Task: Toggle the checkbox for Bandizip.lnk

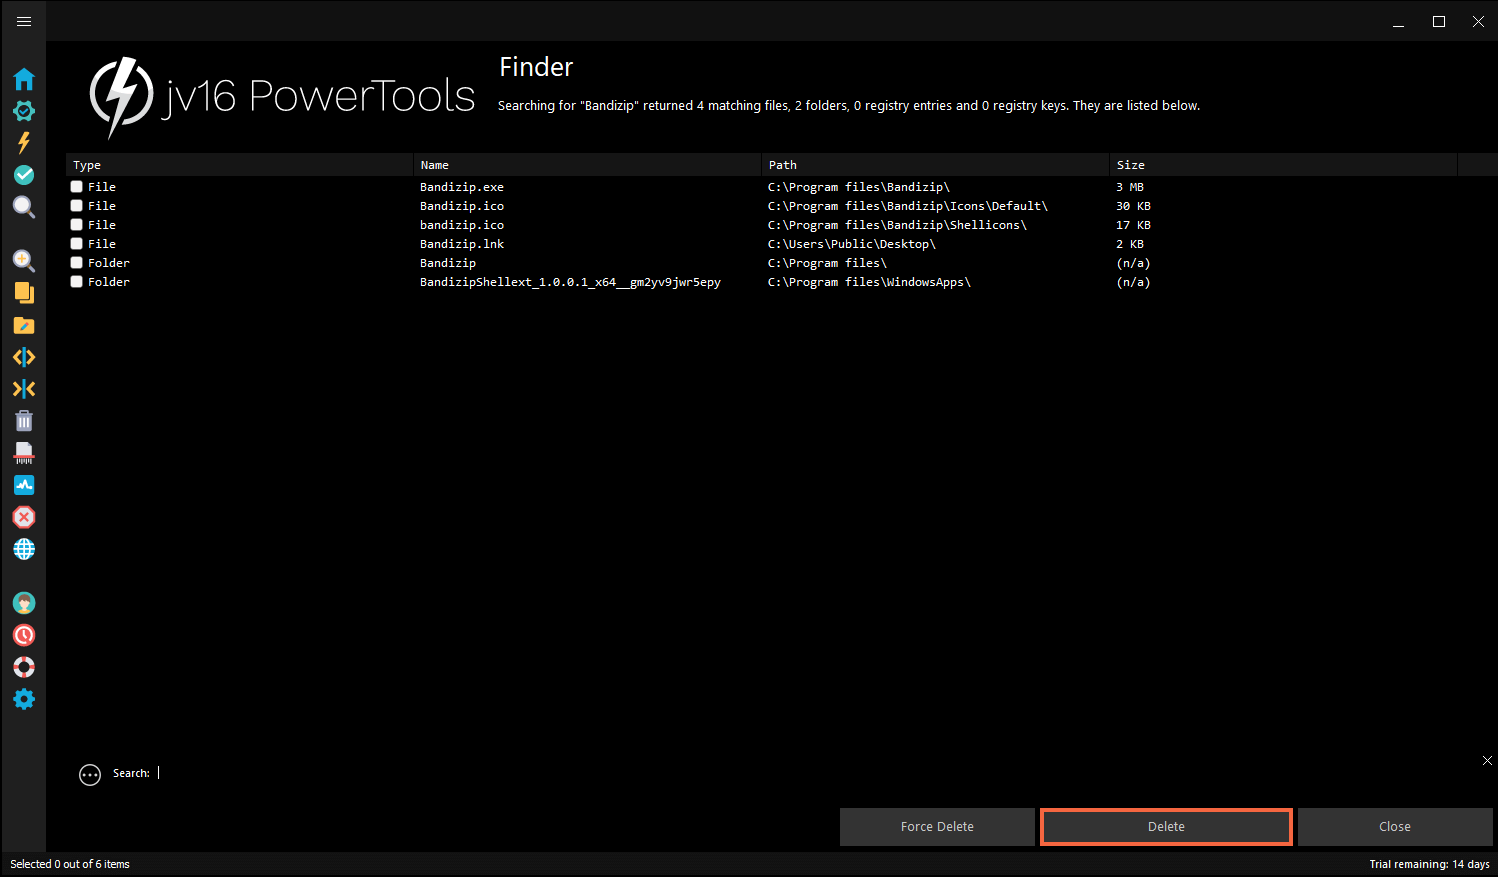Action: [77, 244]
